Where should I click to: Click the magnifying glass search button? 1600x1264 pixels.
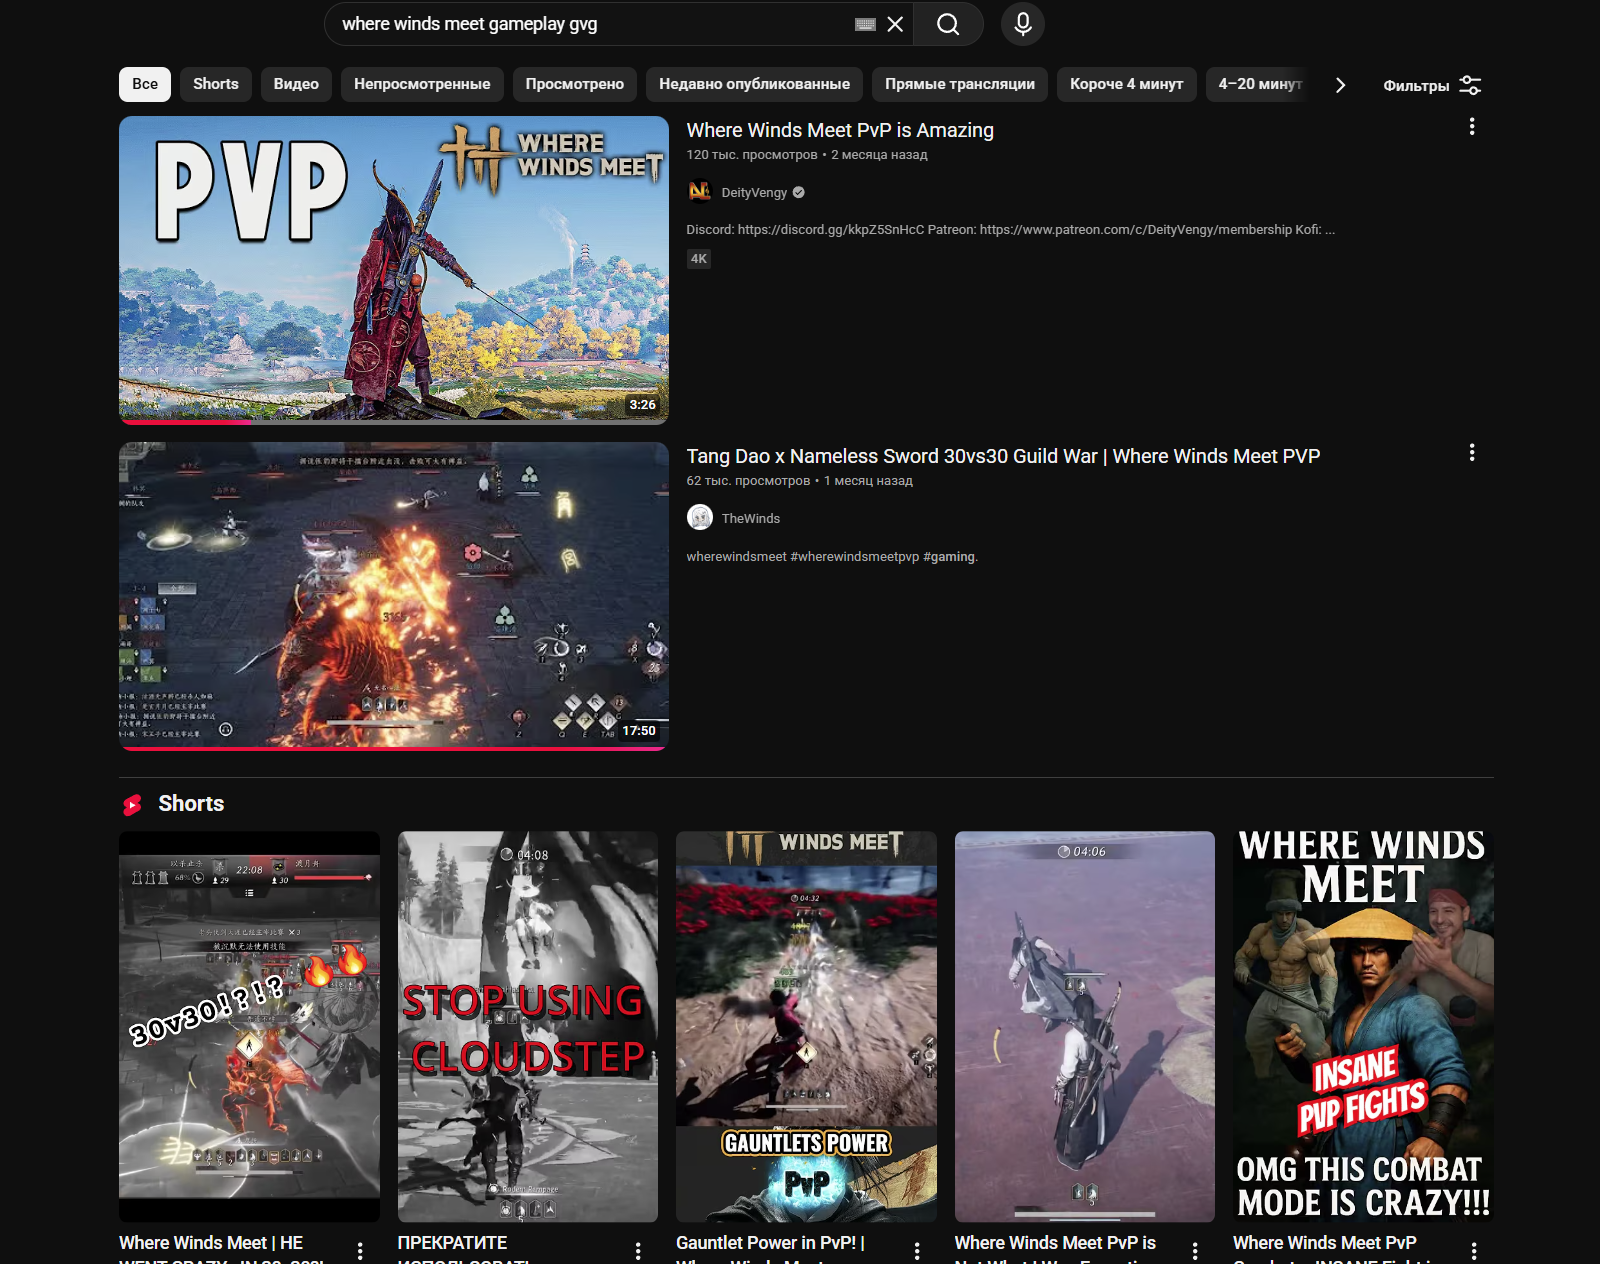coord(948,24)
